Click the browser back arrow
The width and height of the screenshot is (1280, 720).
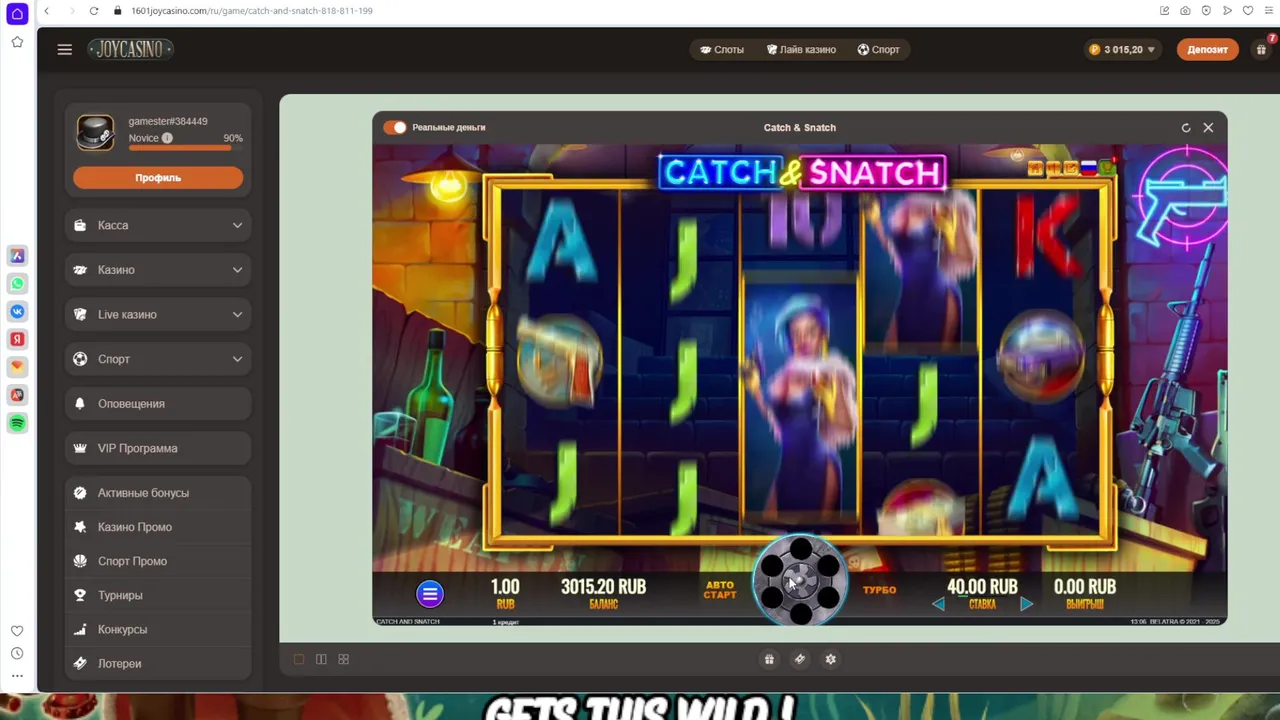tap(46, 11)
